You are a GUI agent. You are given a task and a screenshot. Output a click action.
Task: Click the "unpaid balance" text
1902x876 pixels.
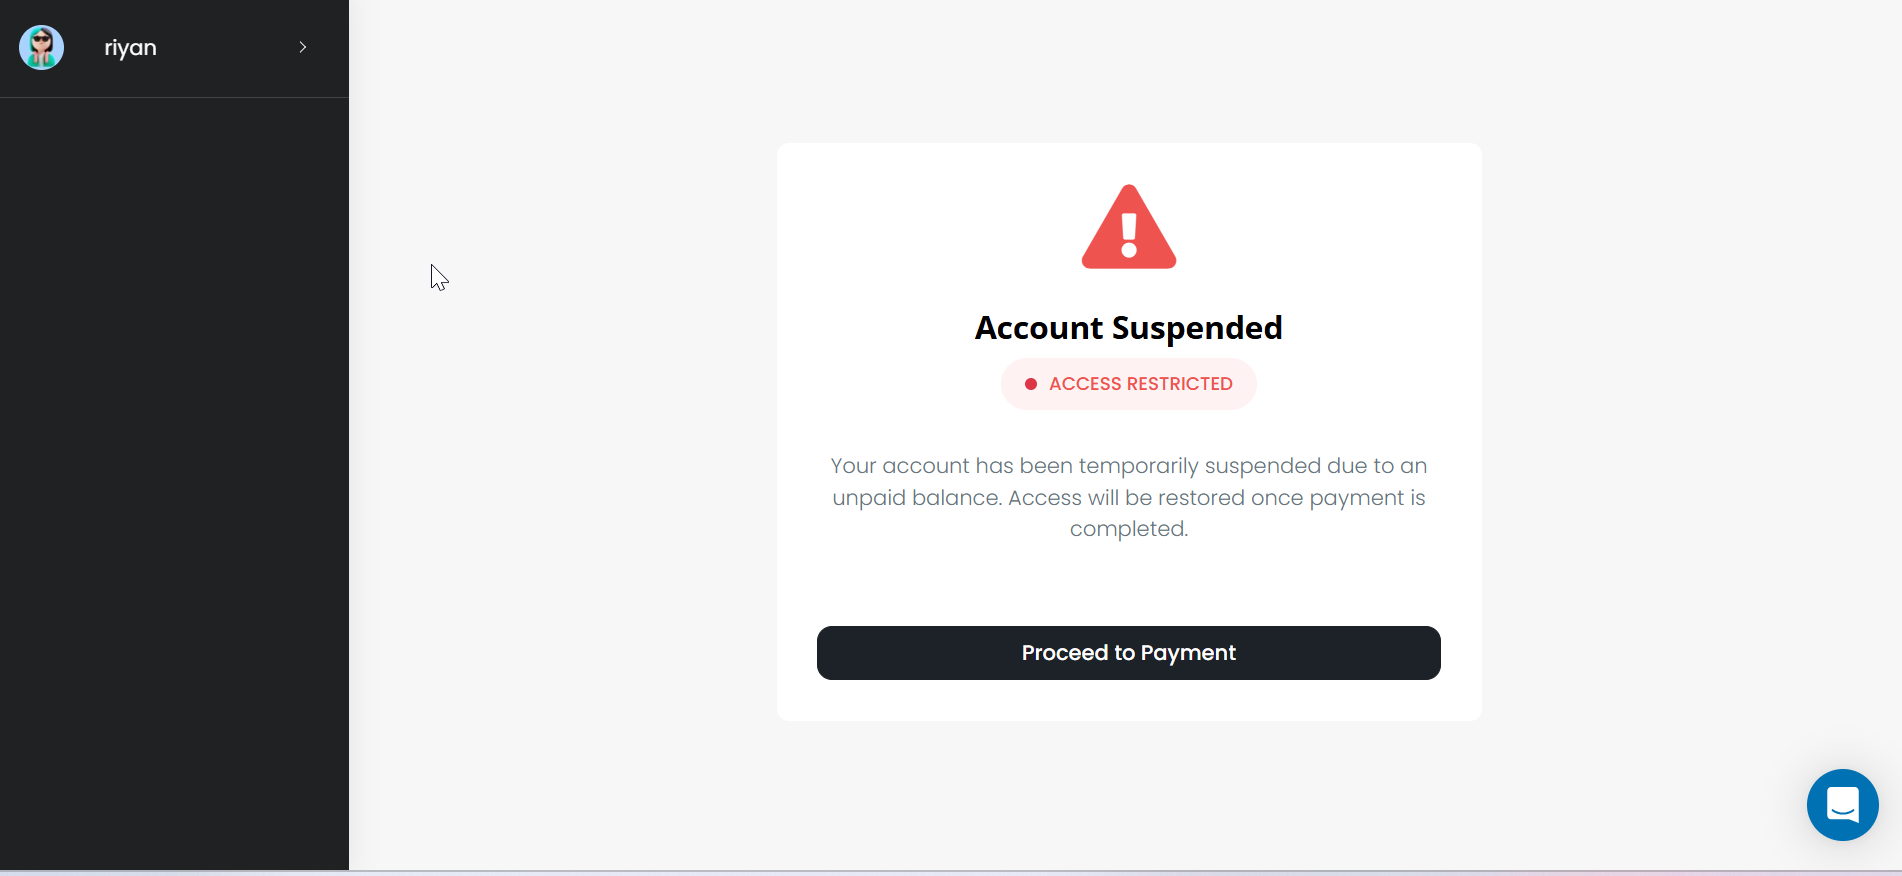(916, 498)
